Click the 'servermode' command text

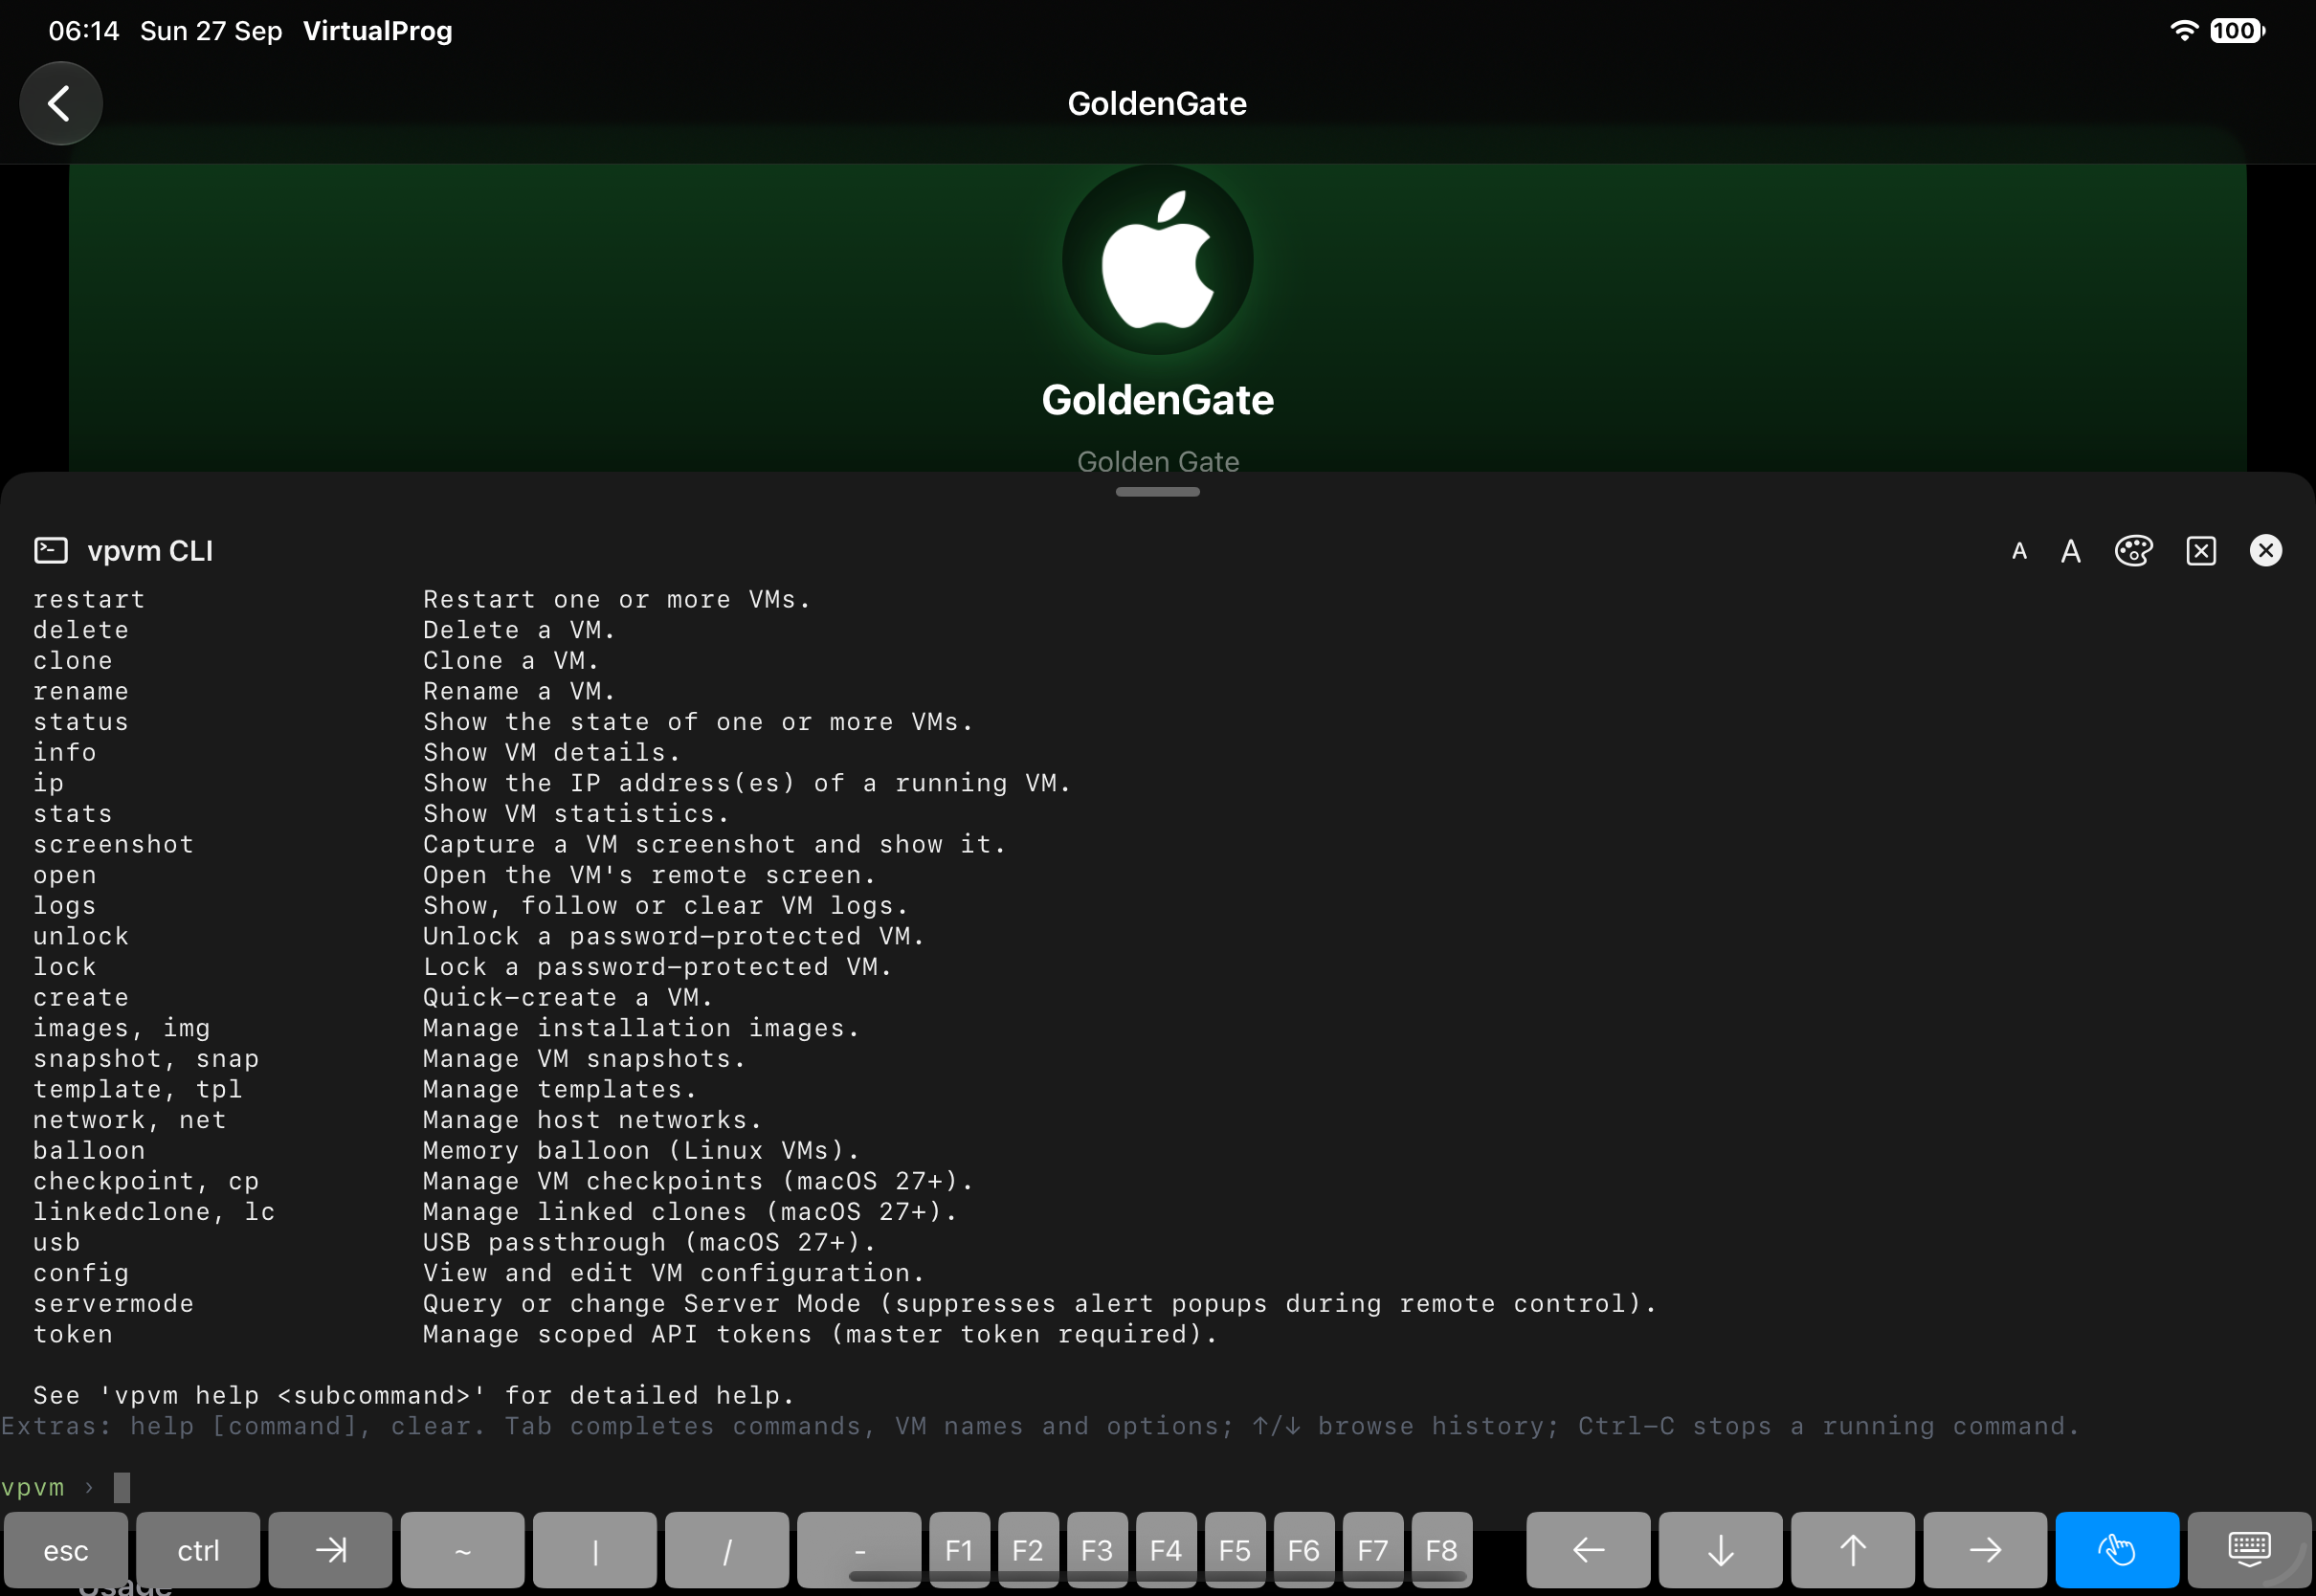(x=113, y=1304)
